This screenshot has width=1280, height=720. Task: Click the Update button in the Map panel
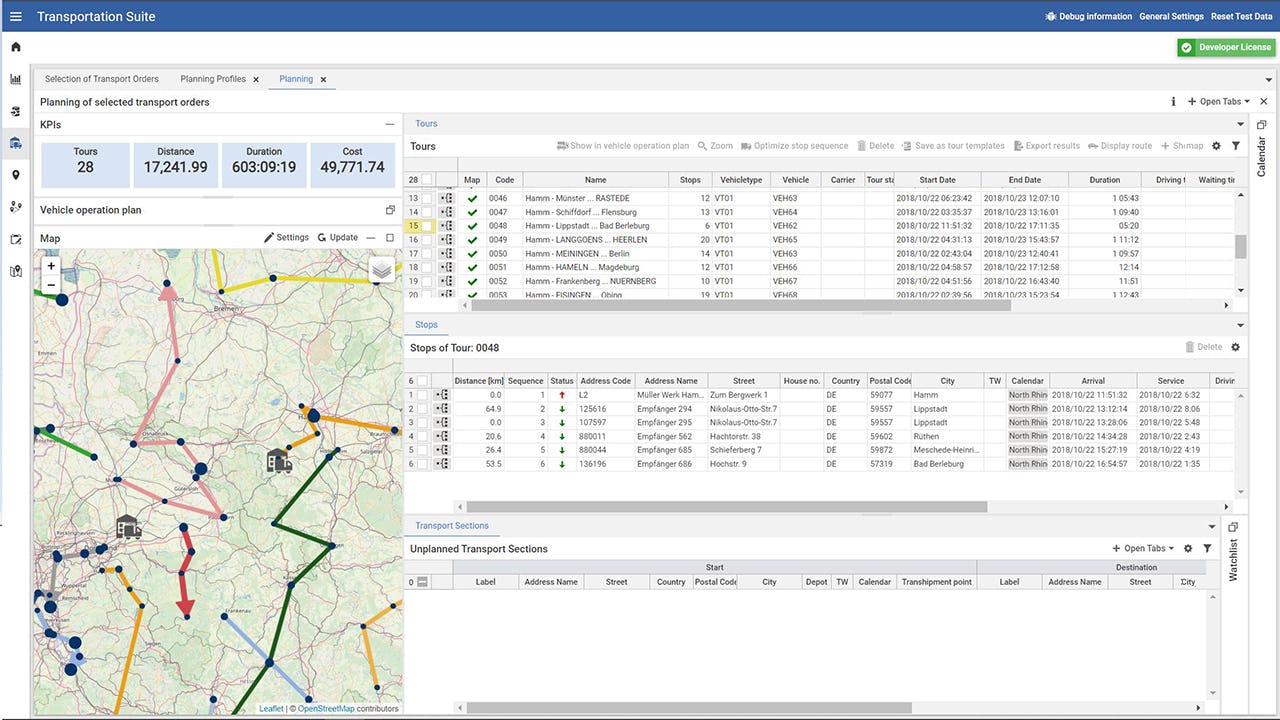click(342, 238)
